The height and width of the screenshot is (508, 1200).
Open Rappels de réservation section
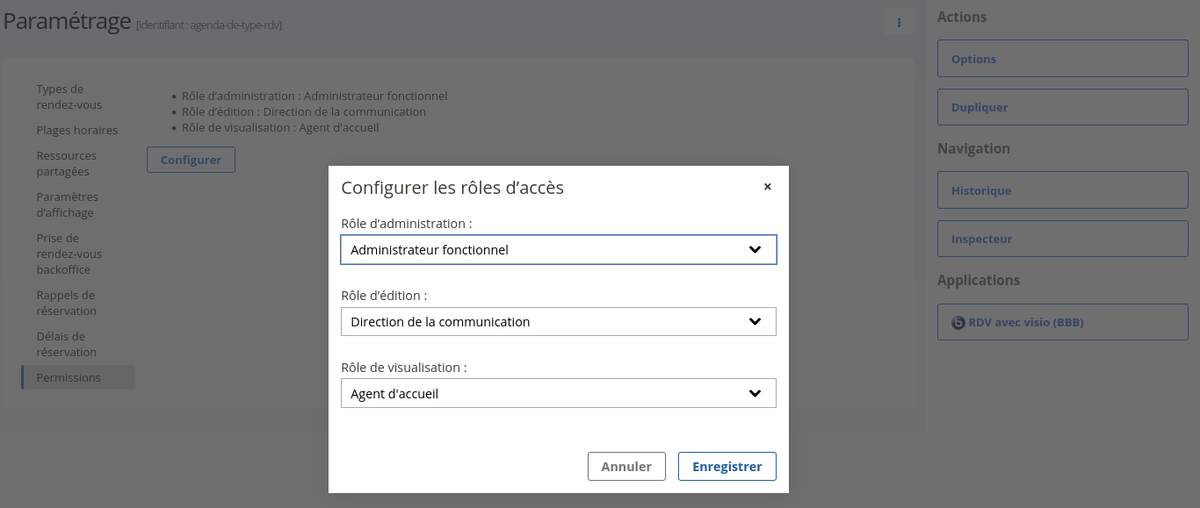66,303
